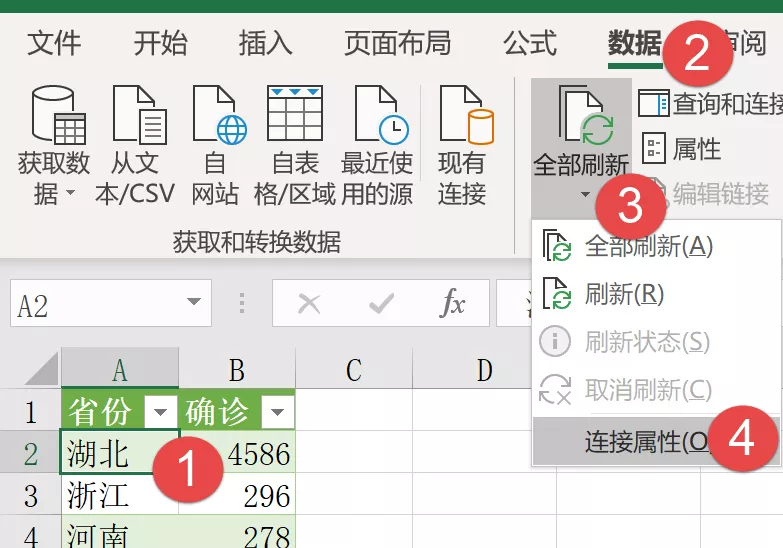Expand the 获取数据 dropdown arrow

pyautogui.click(x=70, y=192)
